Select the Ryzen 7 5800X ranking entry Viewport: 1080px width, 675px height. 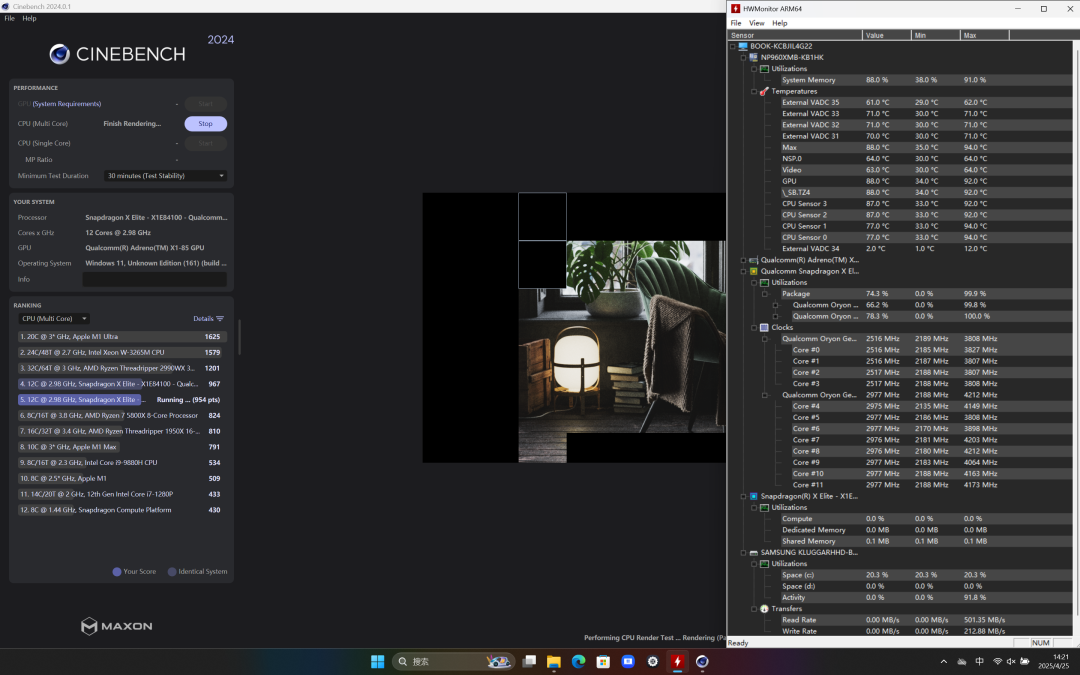click(x=121, y=415)
